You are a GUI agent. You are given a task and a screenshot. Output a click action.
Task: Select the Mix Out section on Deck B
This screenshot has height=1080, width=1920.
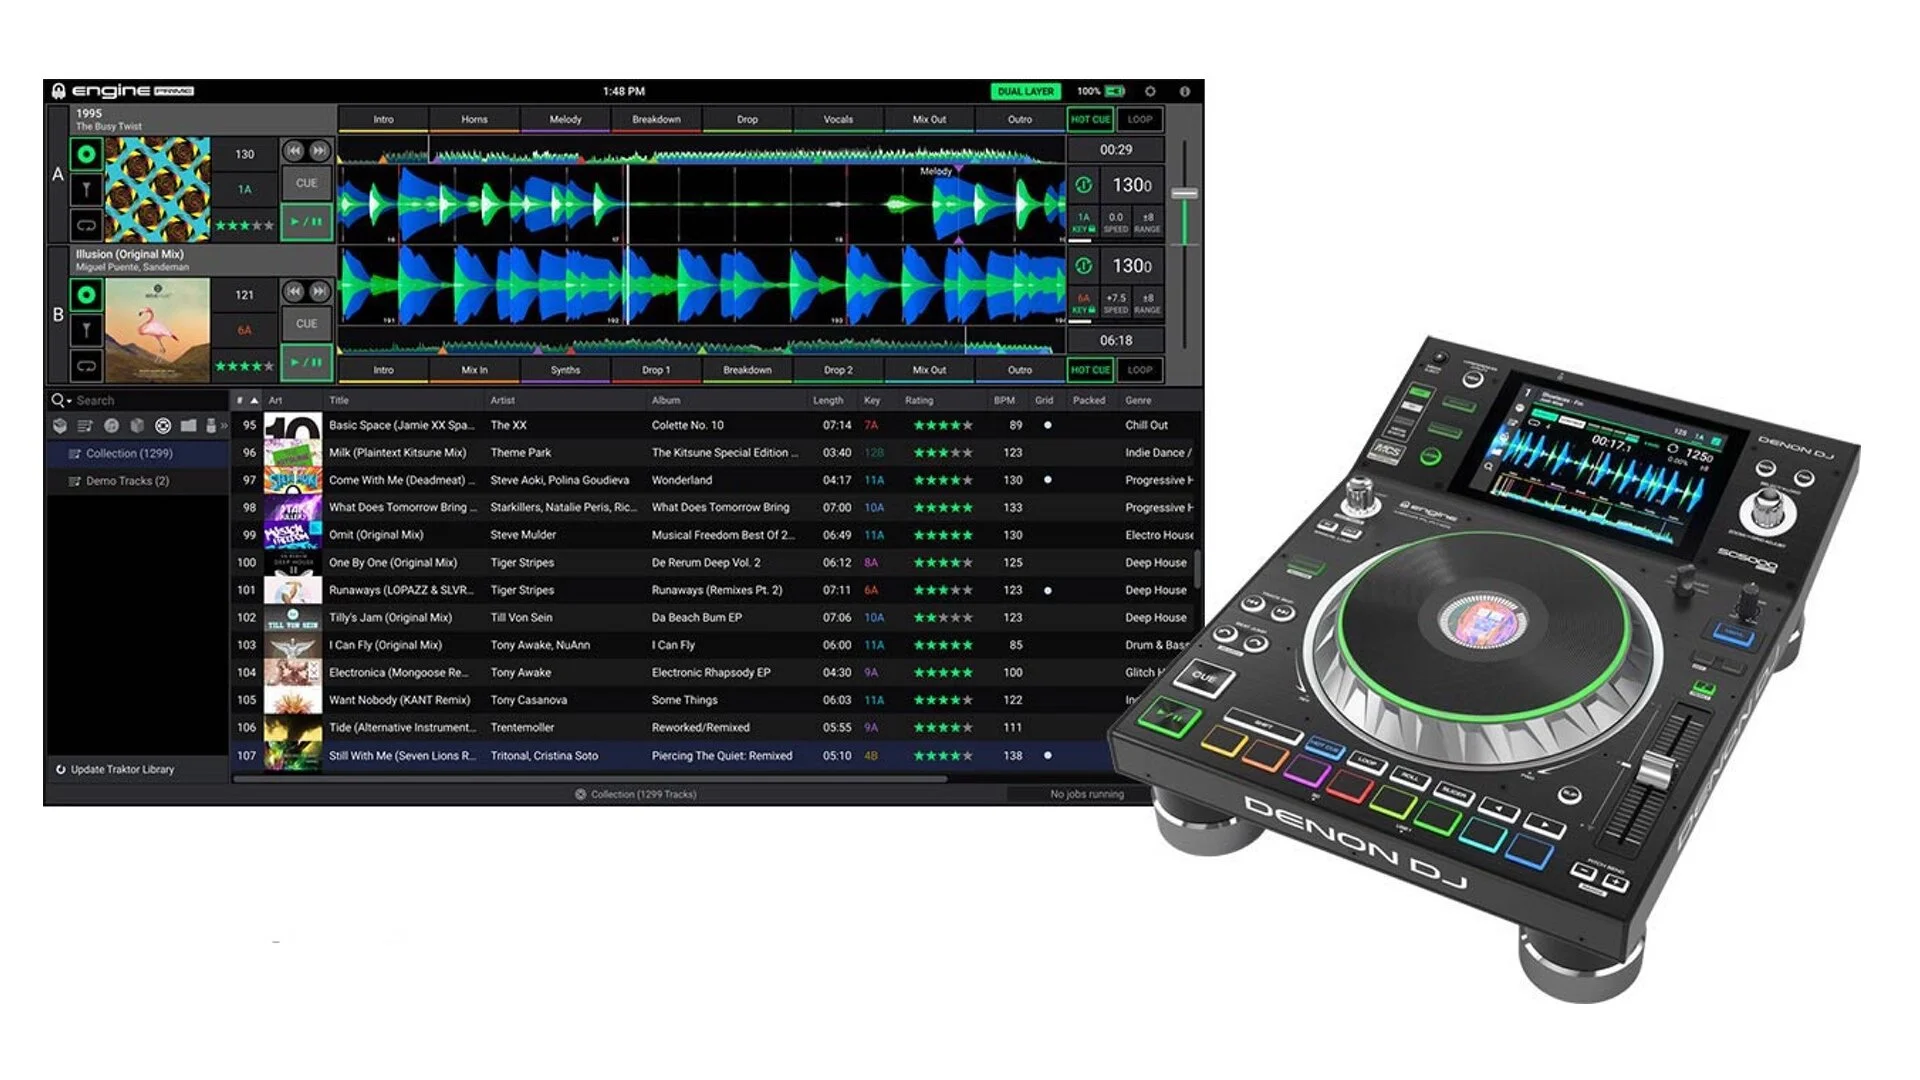click(x=928, y=370)
